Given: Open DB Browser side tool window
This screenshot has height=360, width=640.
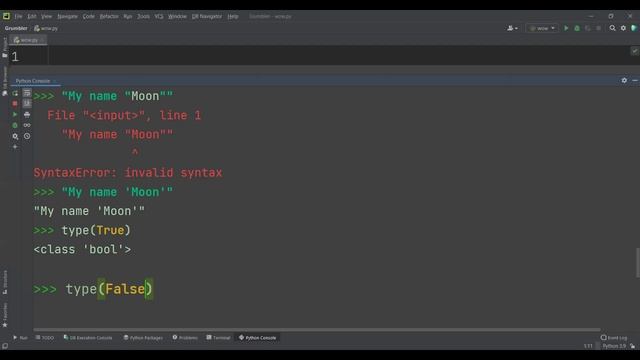Looking at the screenshot, I should 5,81.
